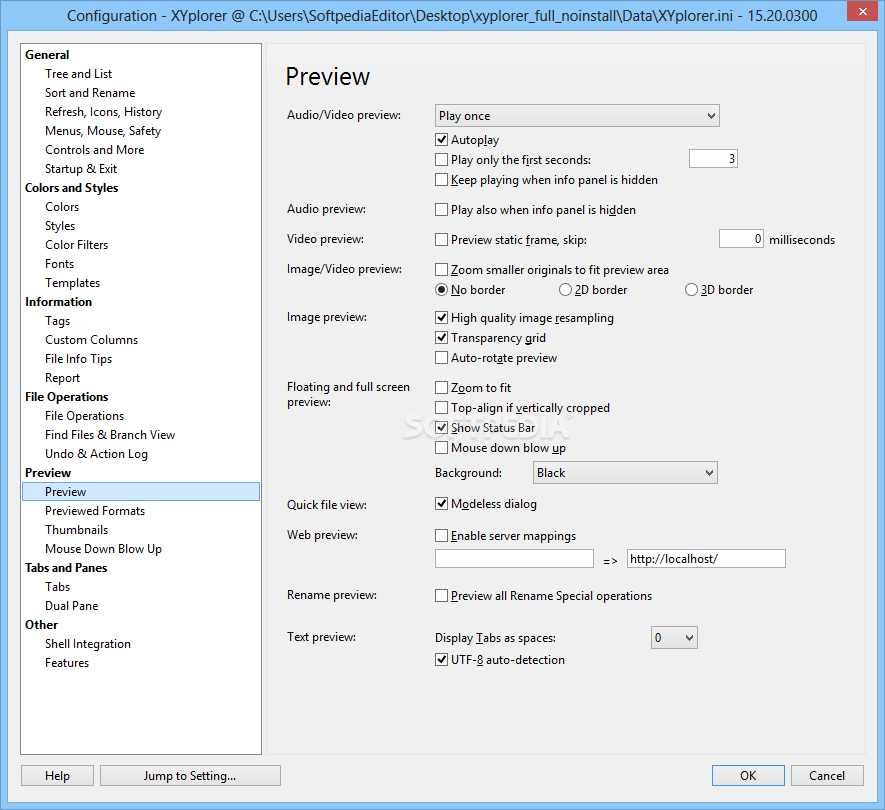
Task: Enable Keep playing when info panel hidden
Action: pos(441,179)
